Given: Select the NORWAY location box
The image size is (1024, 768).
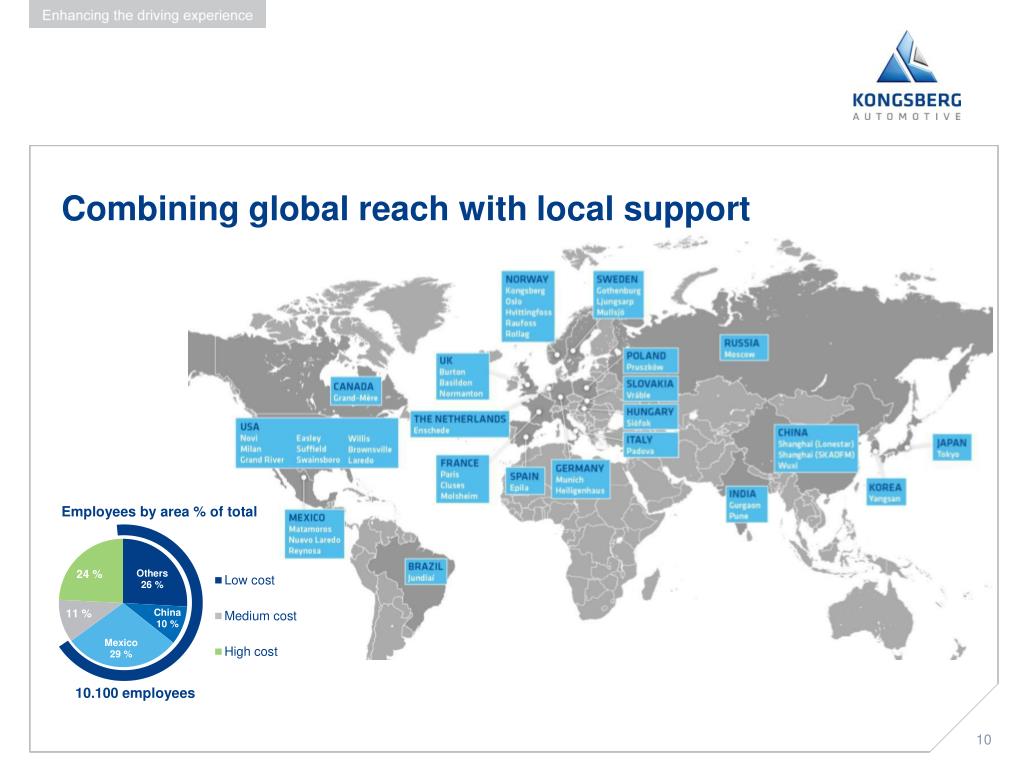Looking at the screenshot, I should click(528, 306).
